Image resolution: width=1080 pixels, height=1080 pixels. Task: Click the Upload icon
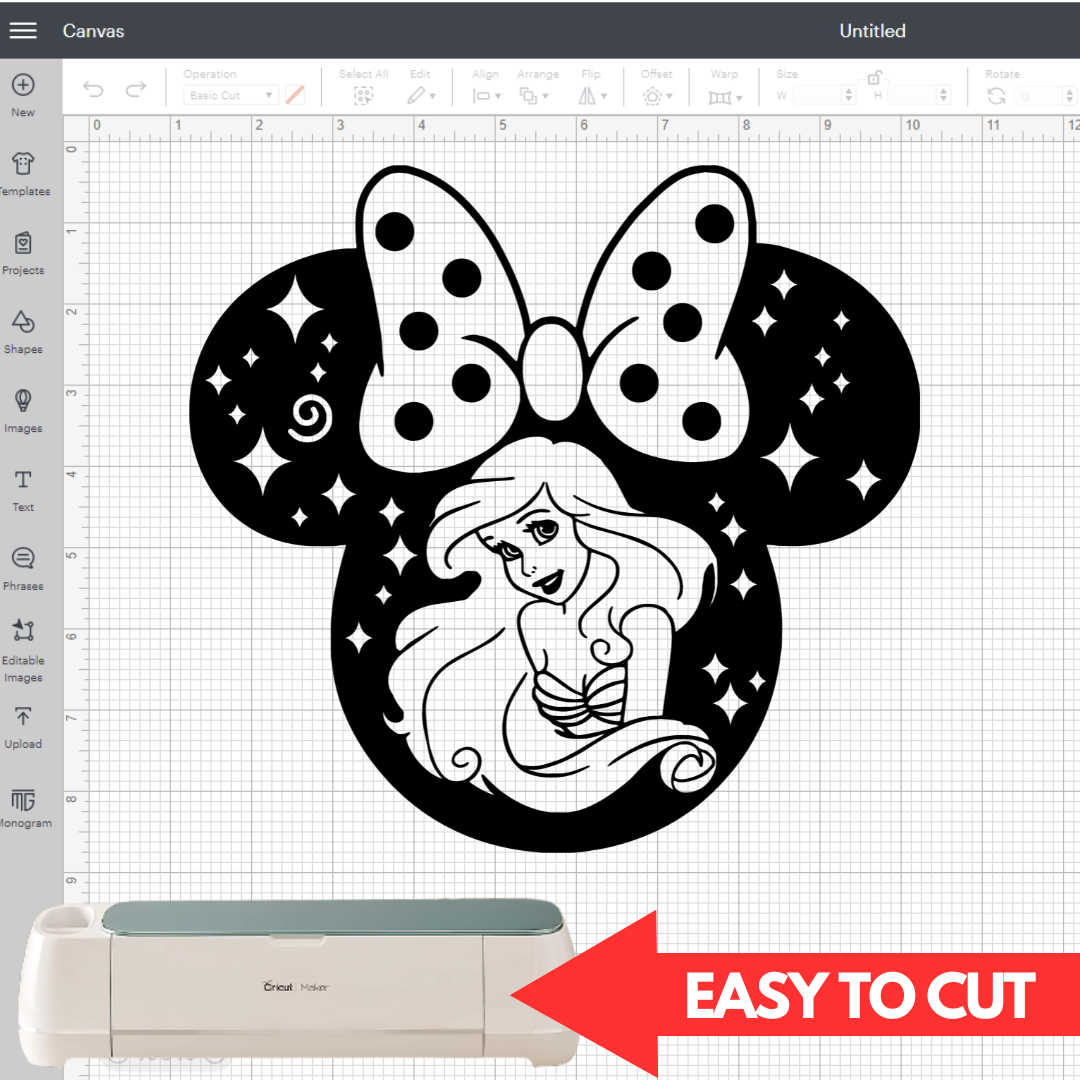coord(23,716)
